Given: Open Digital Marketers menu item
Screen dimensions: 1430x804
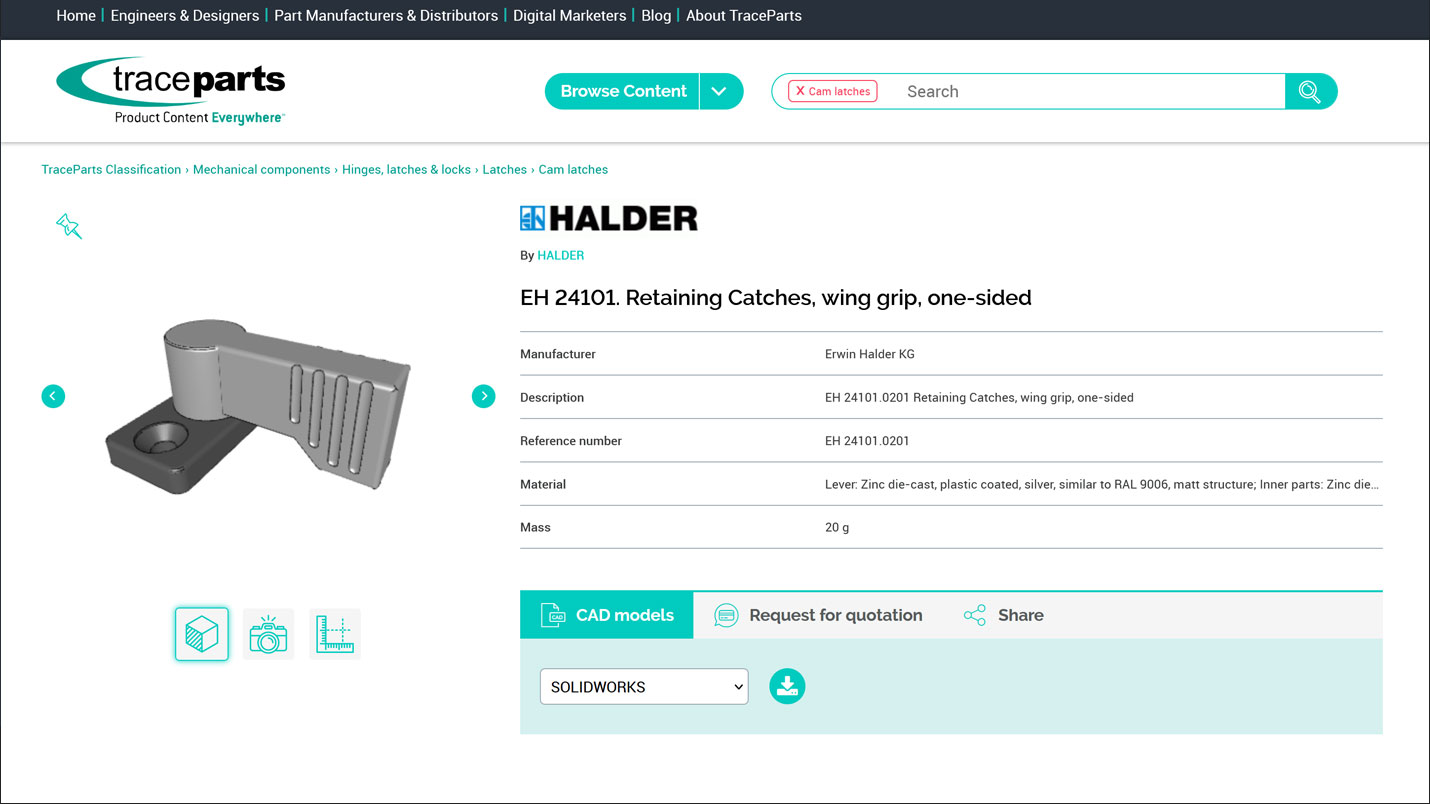Looking at the screenshot, I should 570,16.
